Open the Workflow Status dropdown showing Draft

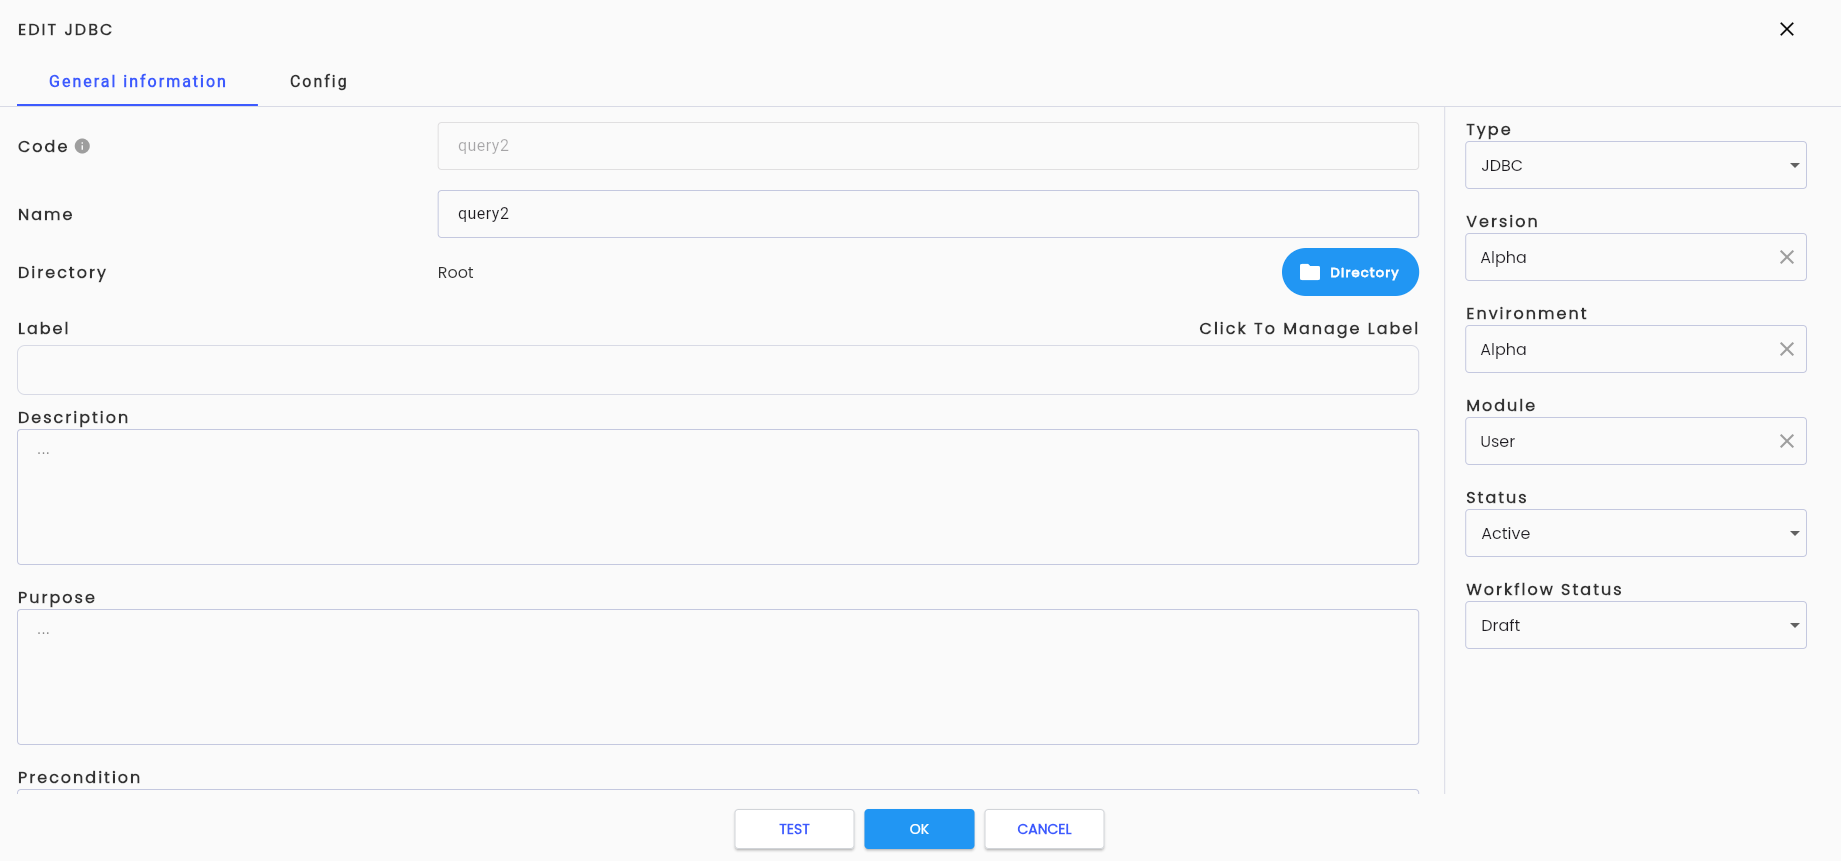(x=1636, y=625)
